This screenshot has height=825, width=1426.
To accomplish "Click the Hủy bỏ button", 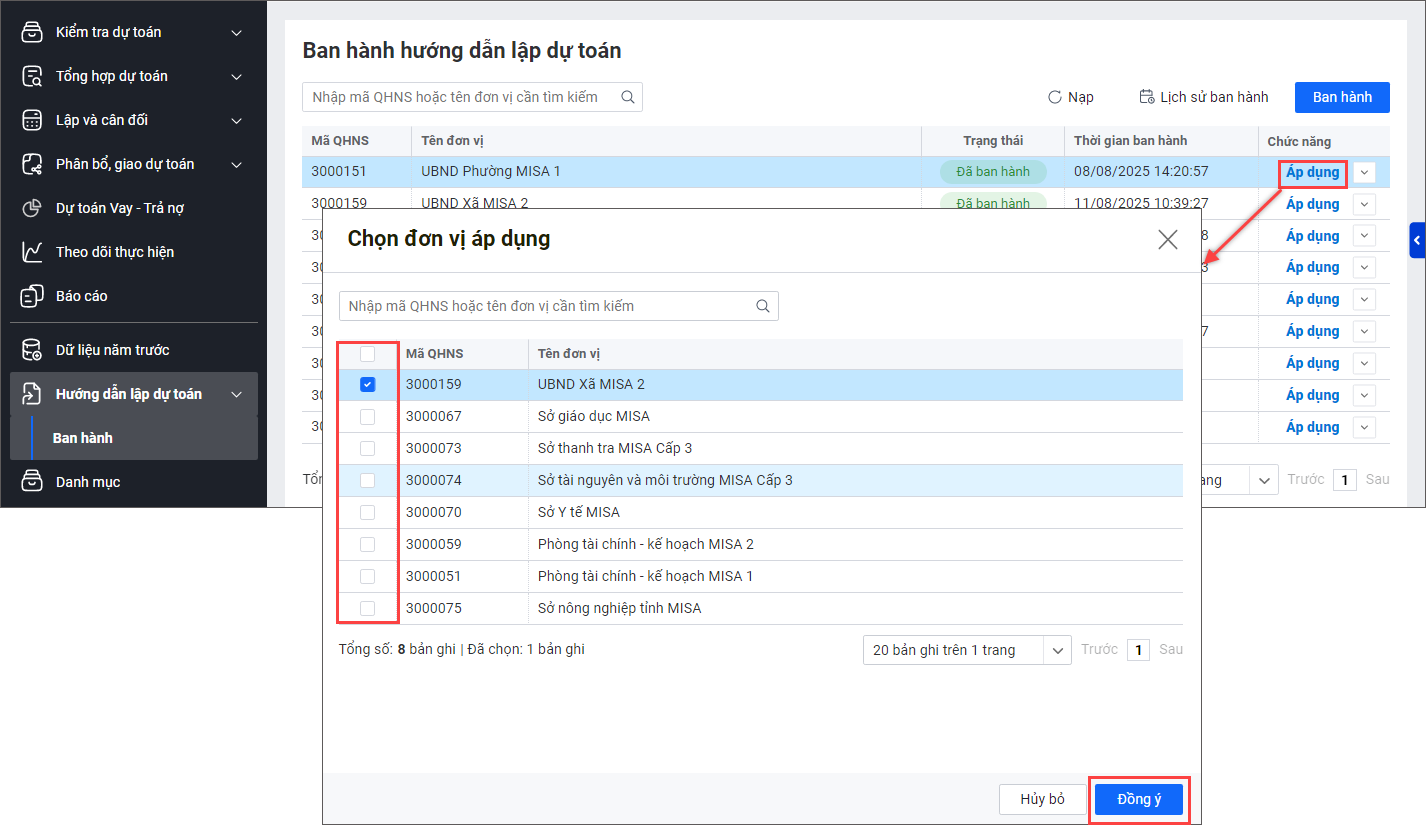I will coord(1042,799).
